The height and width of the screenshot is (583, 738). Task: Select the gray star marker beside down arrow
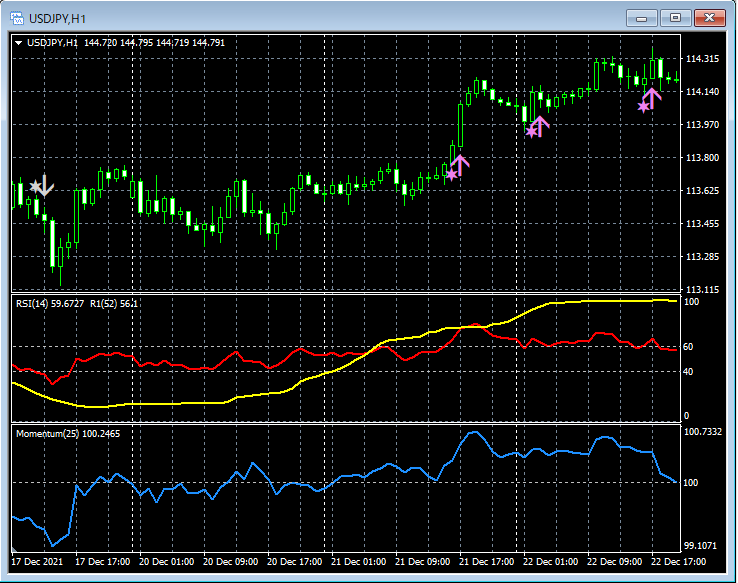(x=35, y=186)
